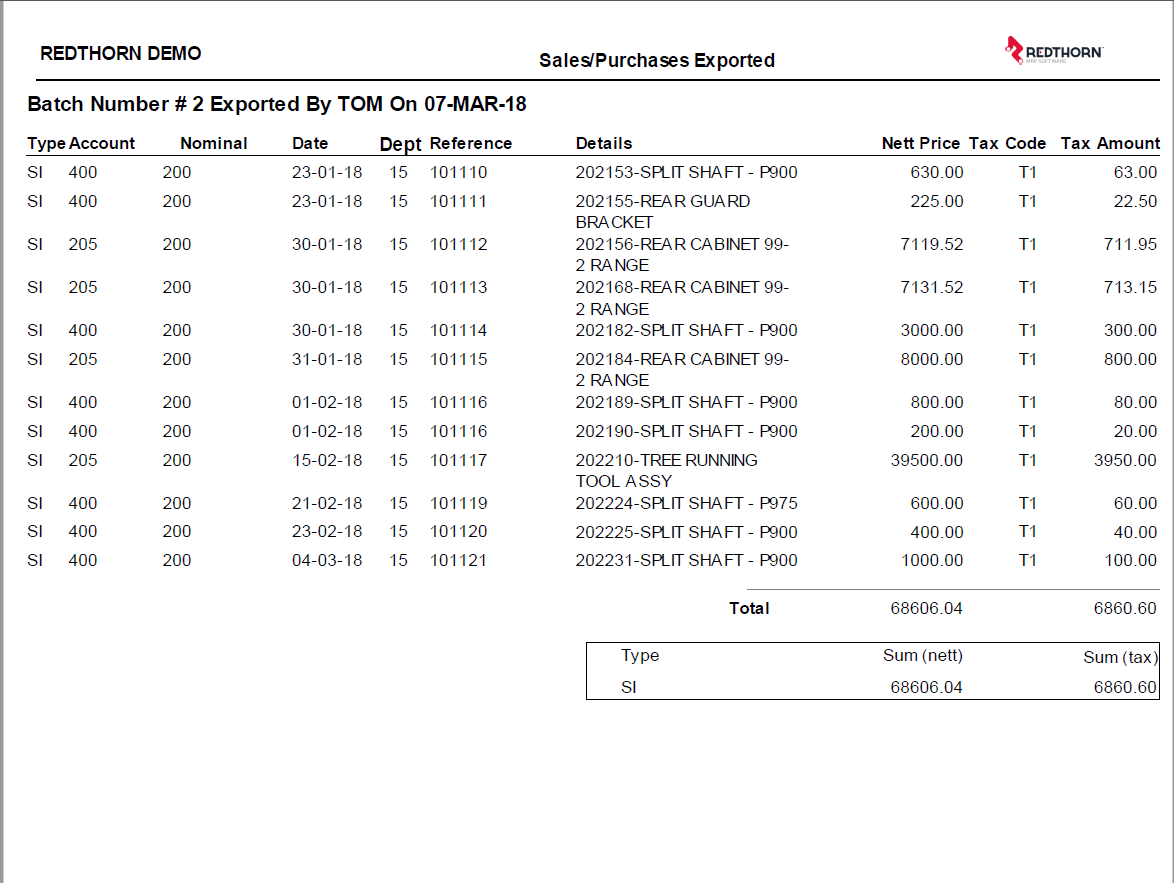
Task: Click the Total row value 68606.04
Action: 931,608
